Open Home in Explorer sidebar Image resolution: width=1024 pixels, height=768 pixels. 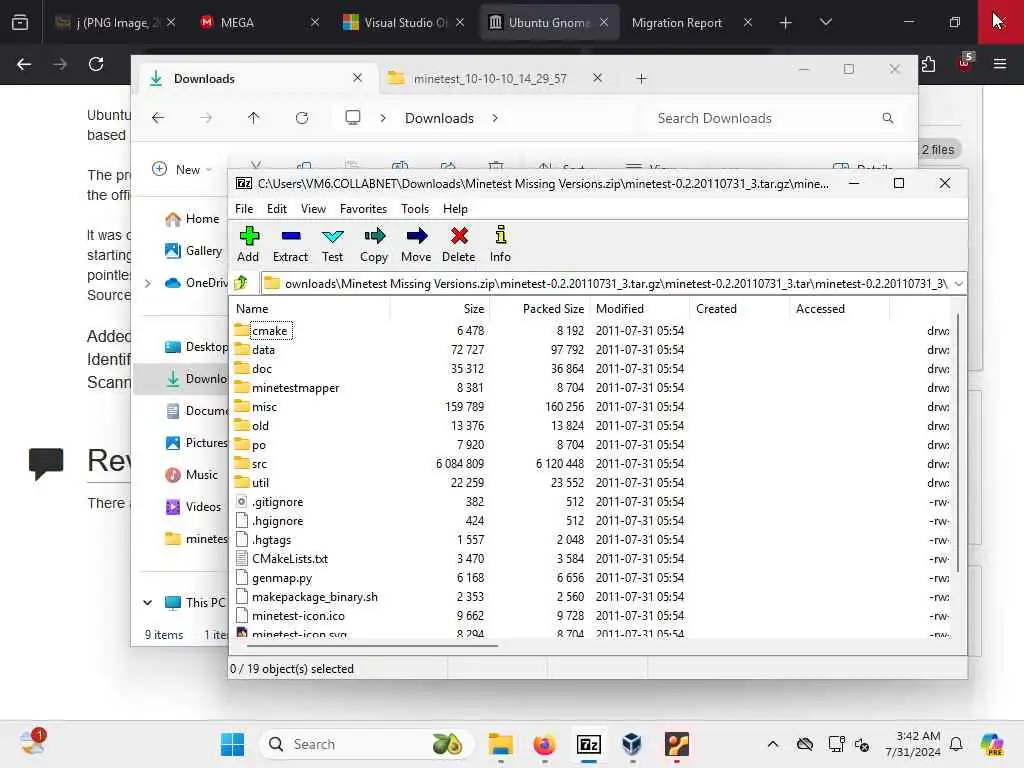coord(192,219)
